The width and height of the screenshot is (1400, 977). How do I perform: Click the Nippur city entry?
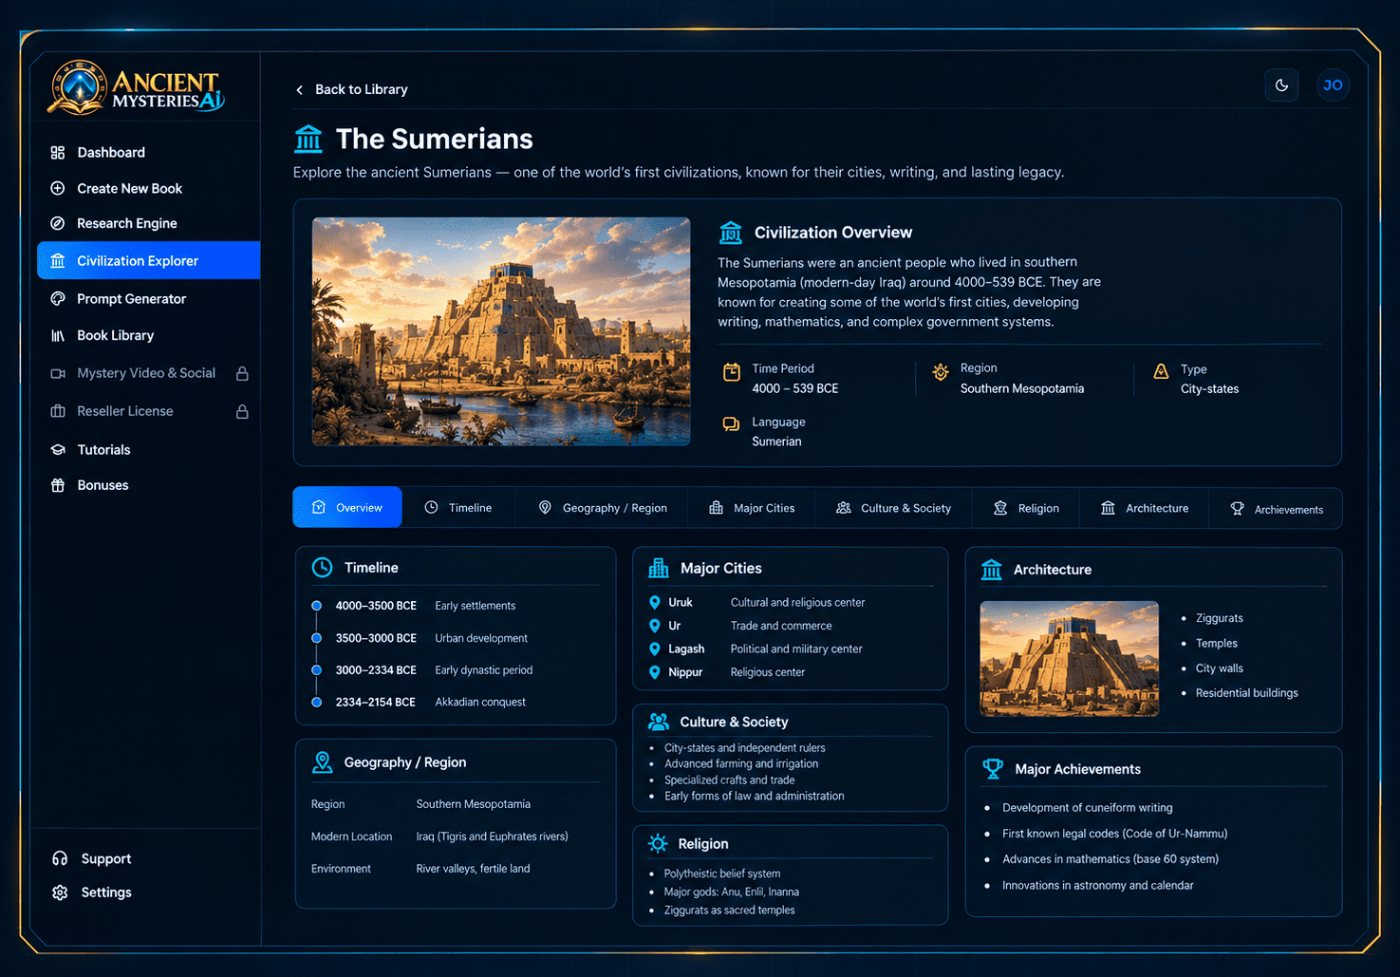pos(726,673)
